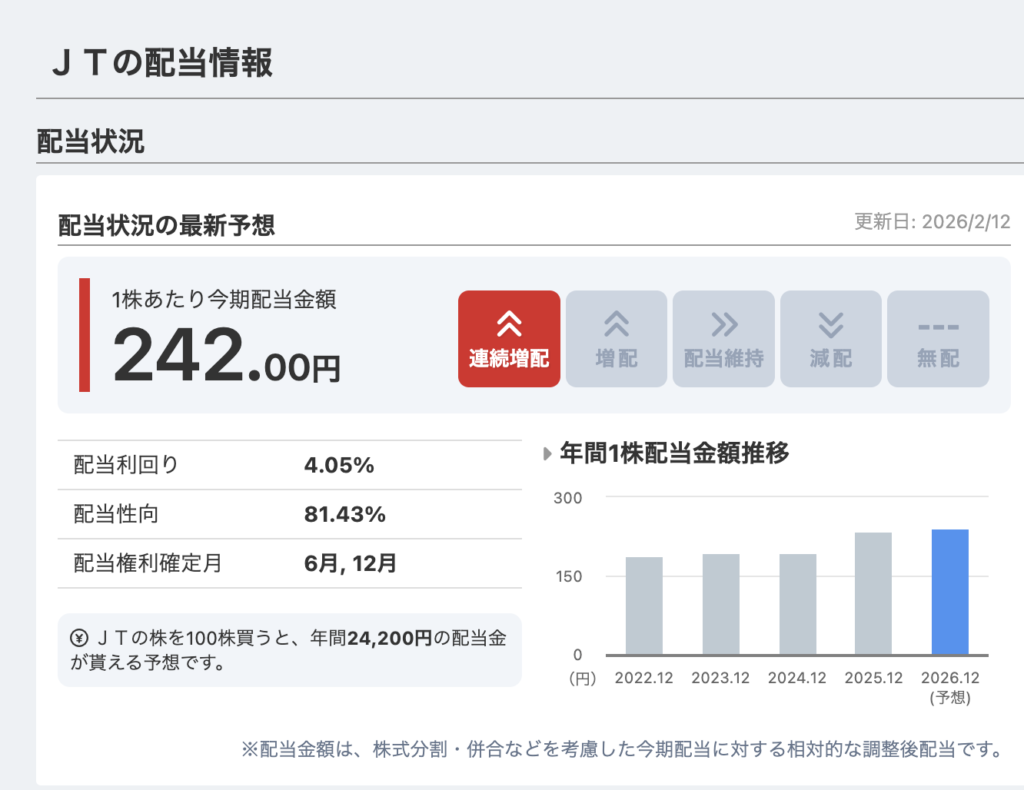This screenshot has height=790, width=1024.
Task: Click the 2026.12 (予想) axis label
Action: [x=950, y=687]
